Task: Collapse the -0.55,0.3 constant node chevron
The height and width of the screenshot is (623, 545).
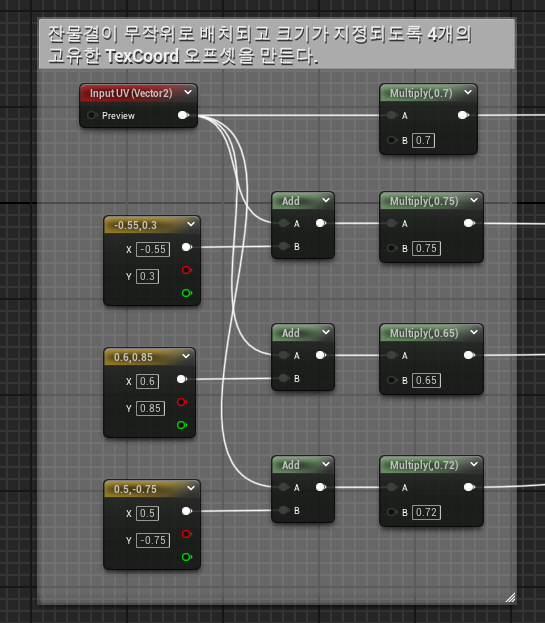Action: pyautogui.click(x=191, y=224)
